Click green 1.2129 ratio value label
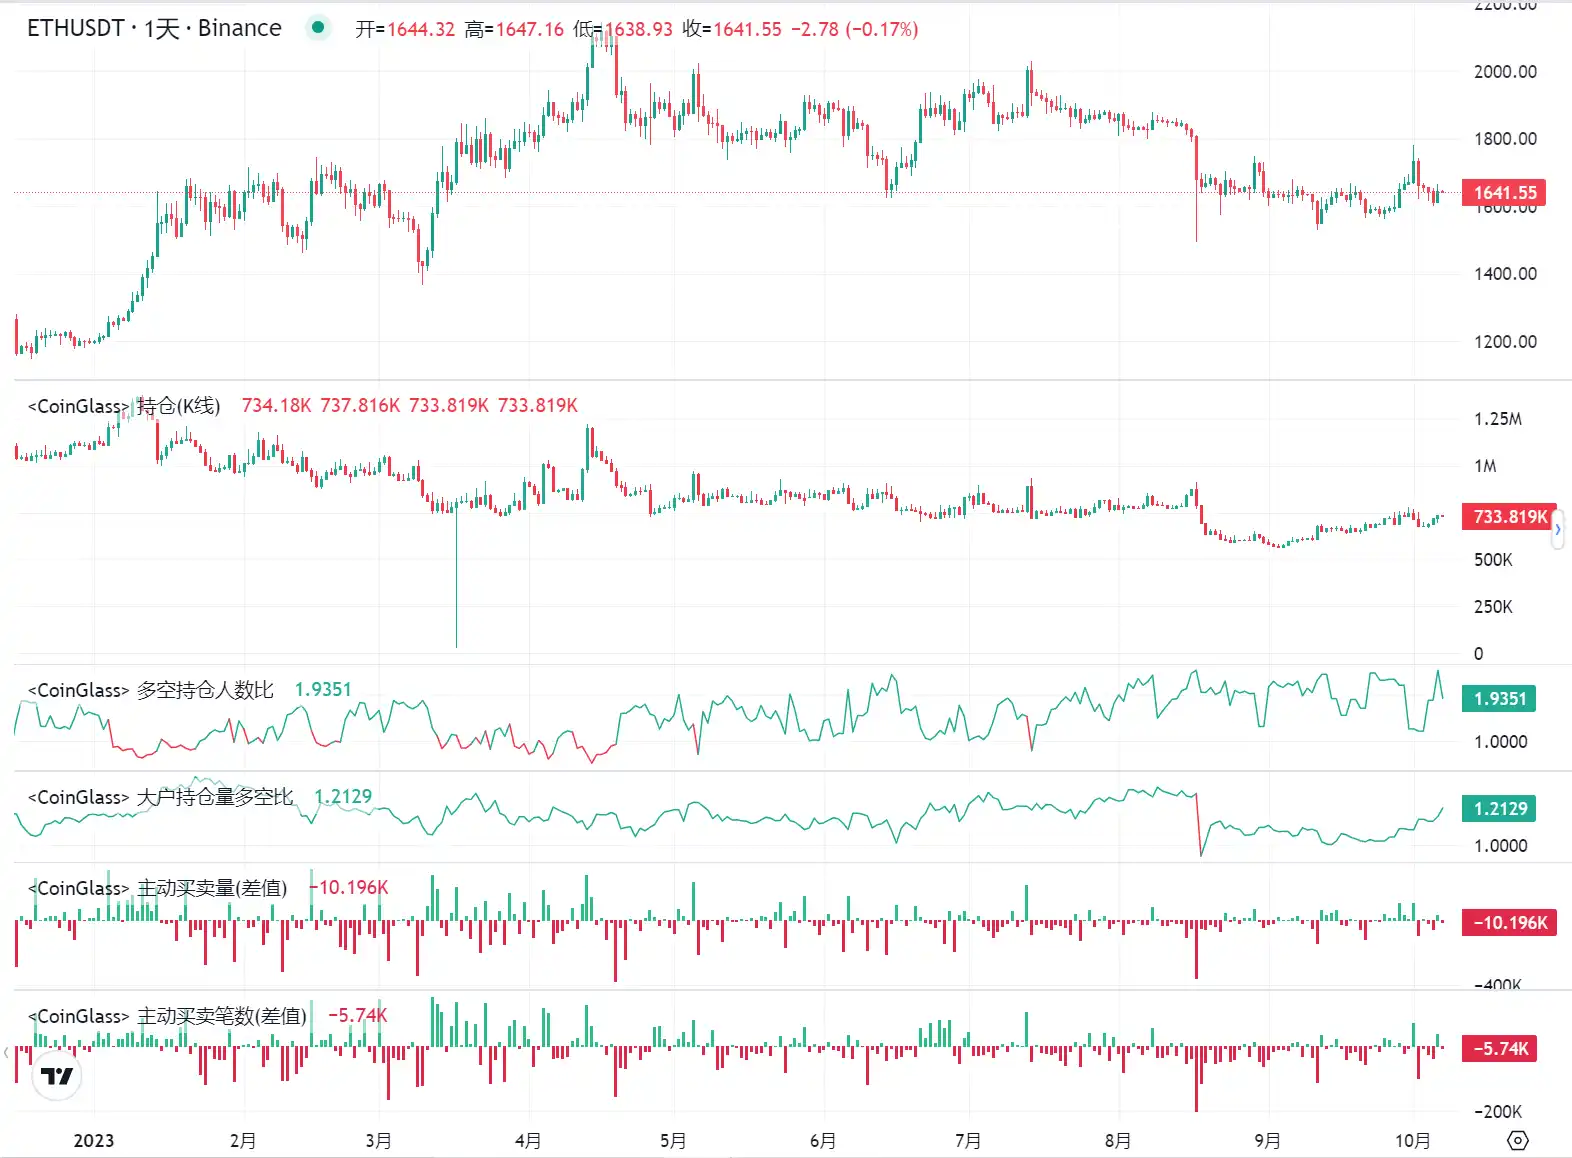This screenshot has width=1572, height=1158. [x=1499, y=809]
